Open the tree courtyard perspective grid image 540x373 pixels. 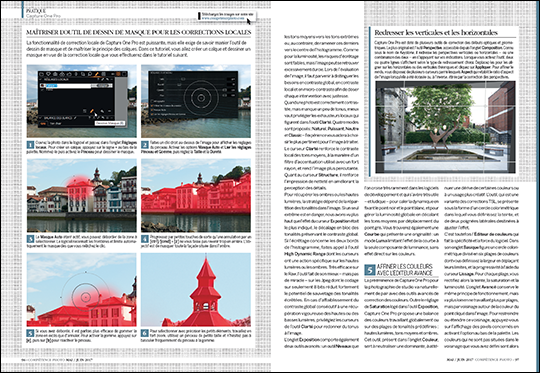[x=446, y=127]
